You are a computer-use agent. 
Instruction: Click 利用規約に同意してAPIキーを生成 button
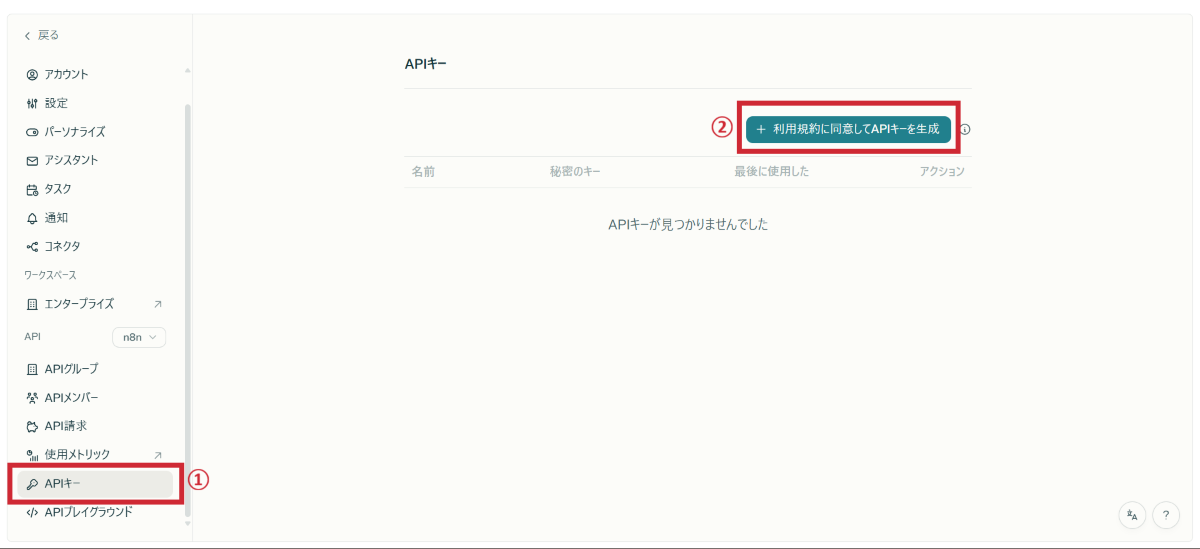tap(848, 129)
